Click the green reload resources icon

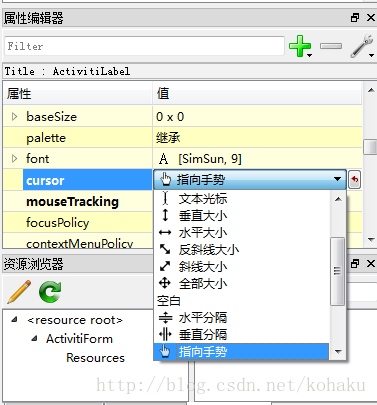[x=50, y=292]
